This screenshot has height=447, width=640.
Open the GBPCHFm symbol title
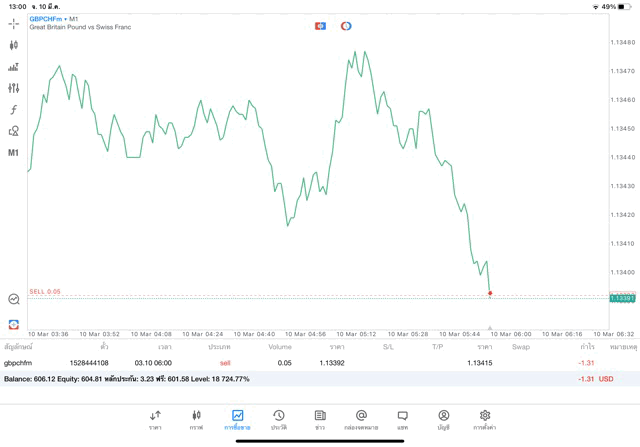(48, 18)
